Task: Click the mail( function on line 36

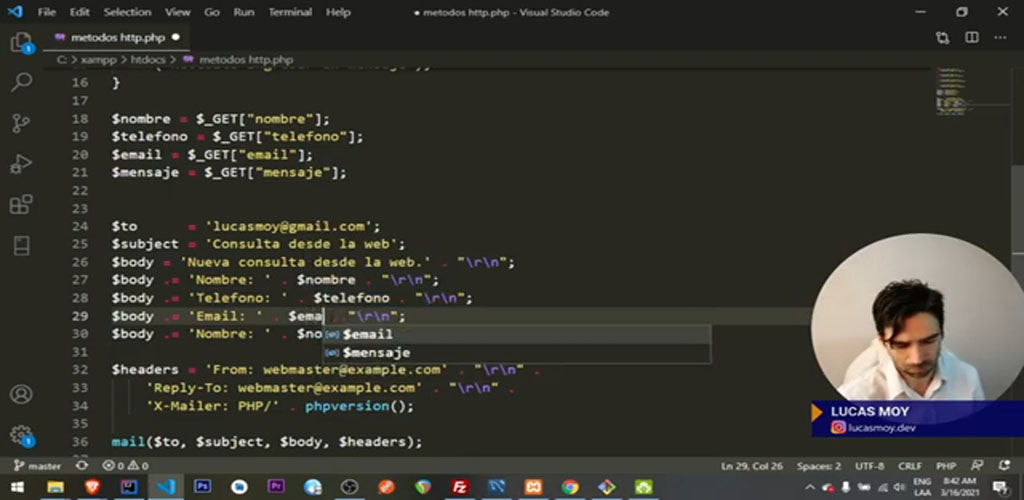Action: (x=131, y=442)
